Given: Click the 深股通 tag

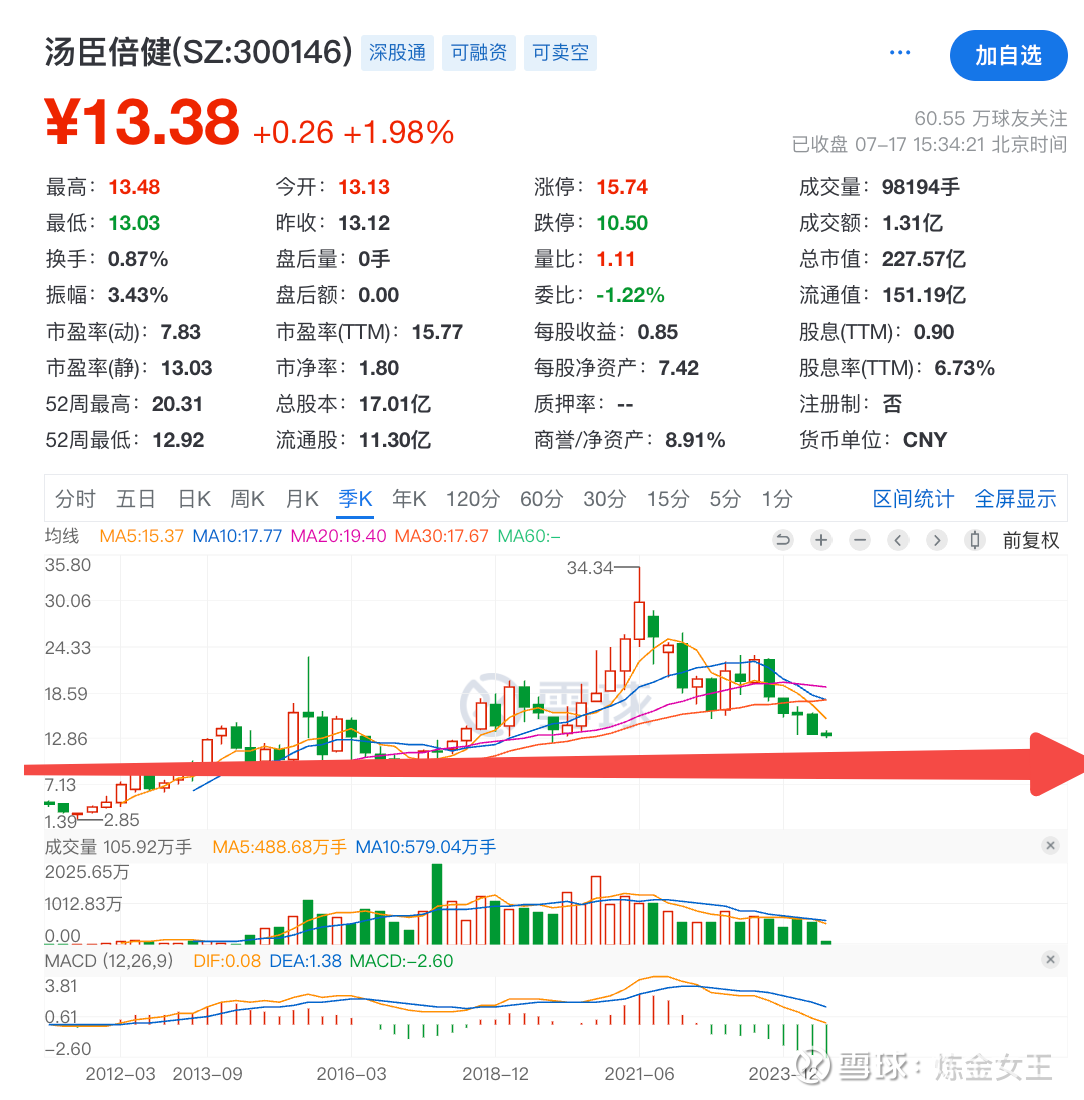Looking at the screenshot, I should (397, 53).
